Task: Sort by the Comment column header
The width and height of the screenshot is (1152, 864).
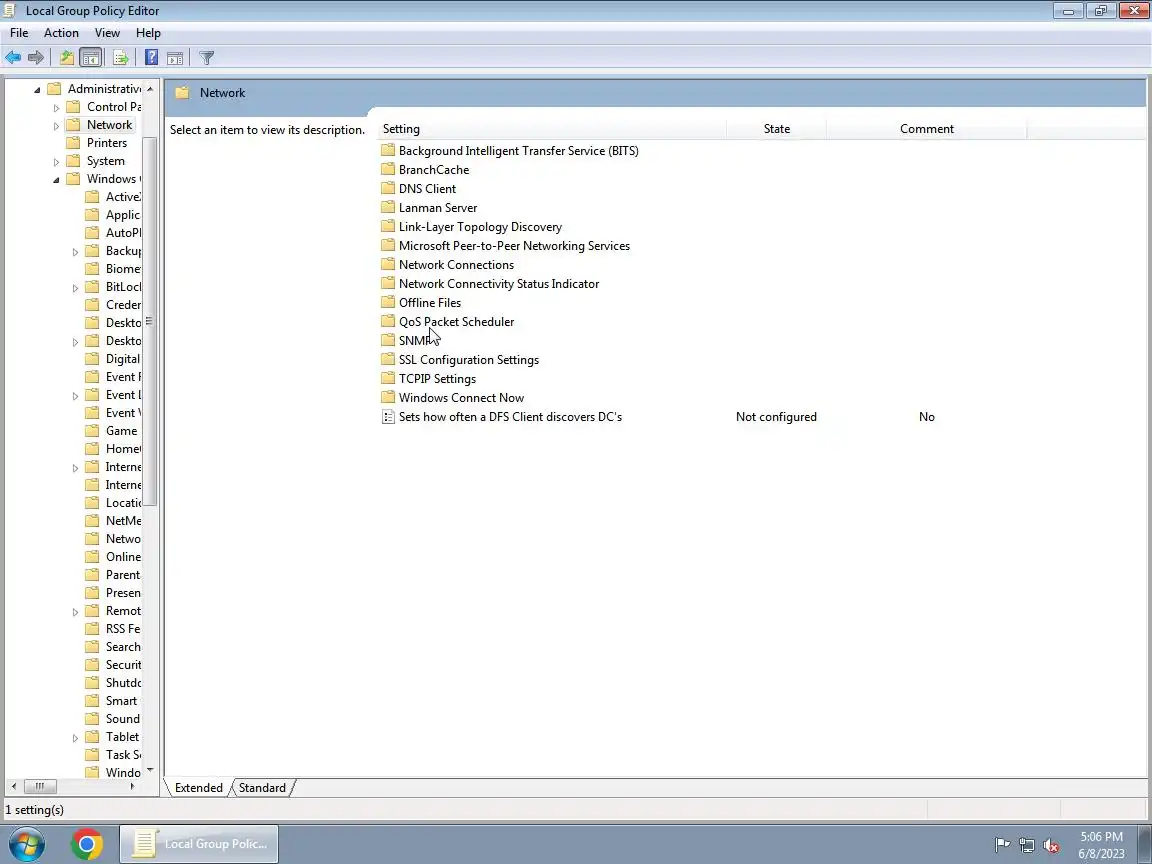Action: tap(926, 129)
